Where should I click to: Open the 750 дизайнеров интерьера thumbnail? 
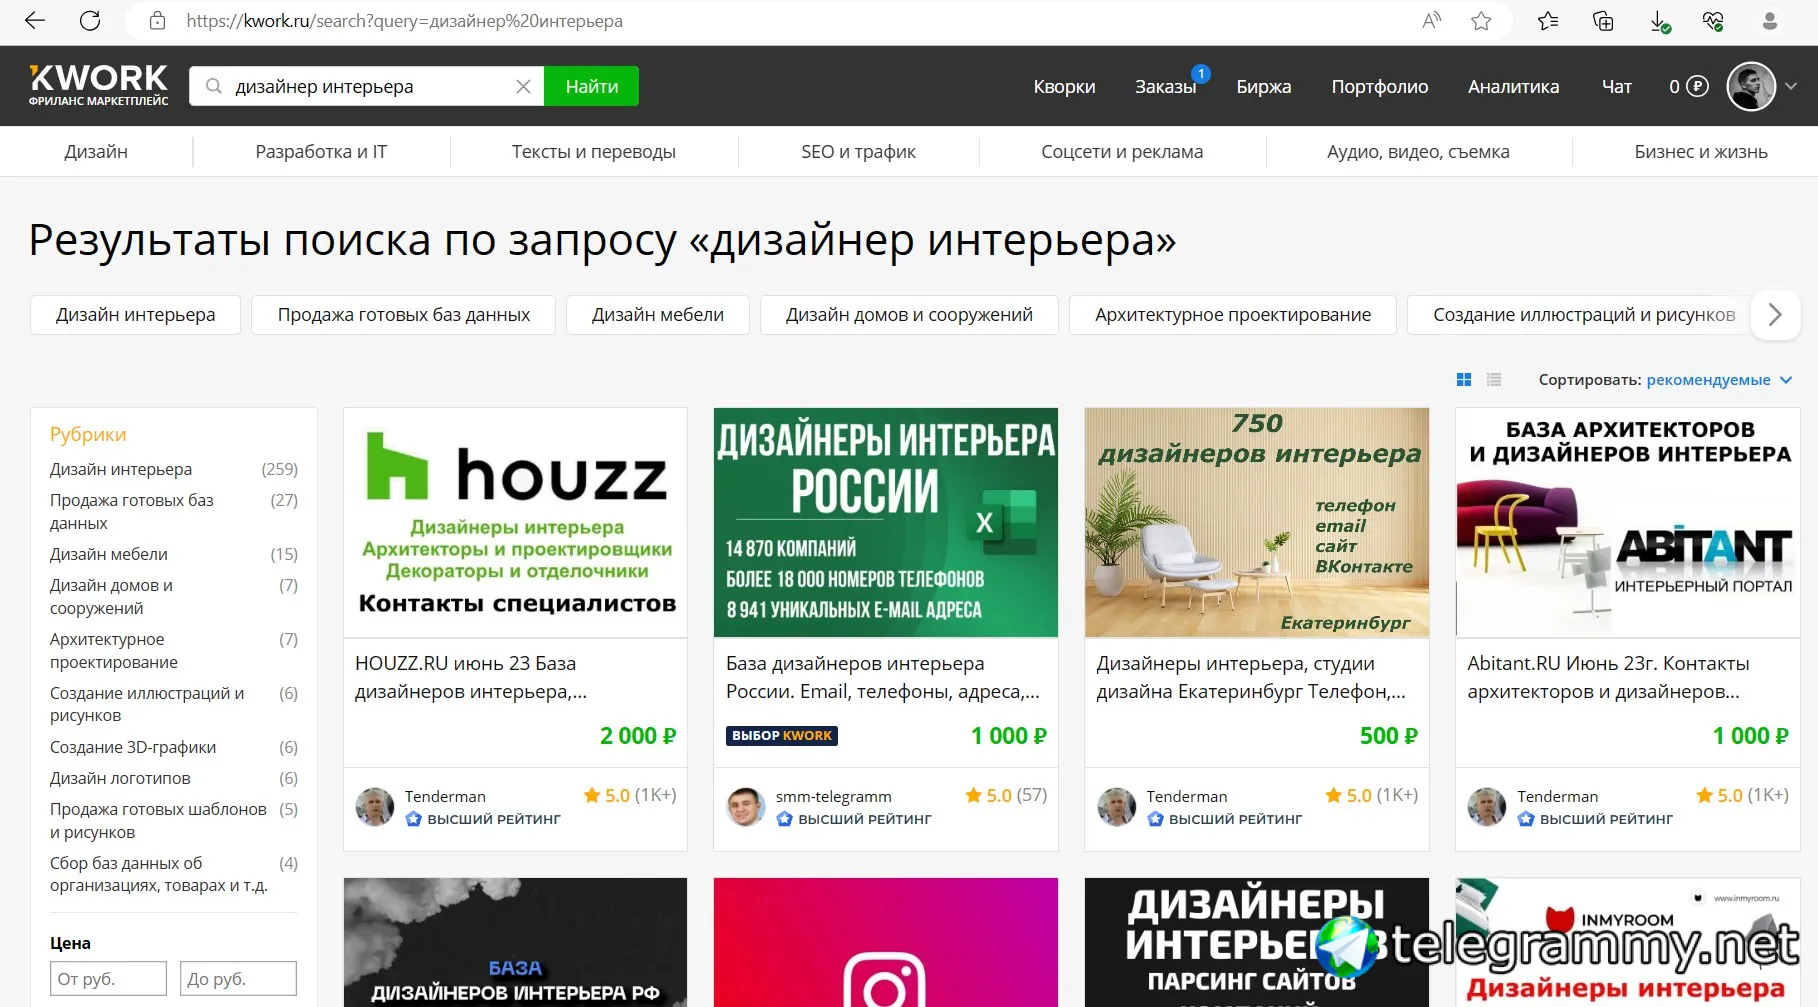click(1257, 522)
